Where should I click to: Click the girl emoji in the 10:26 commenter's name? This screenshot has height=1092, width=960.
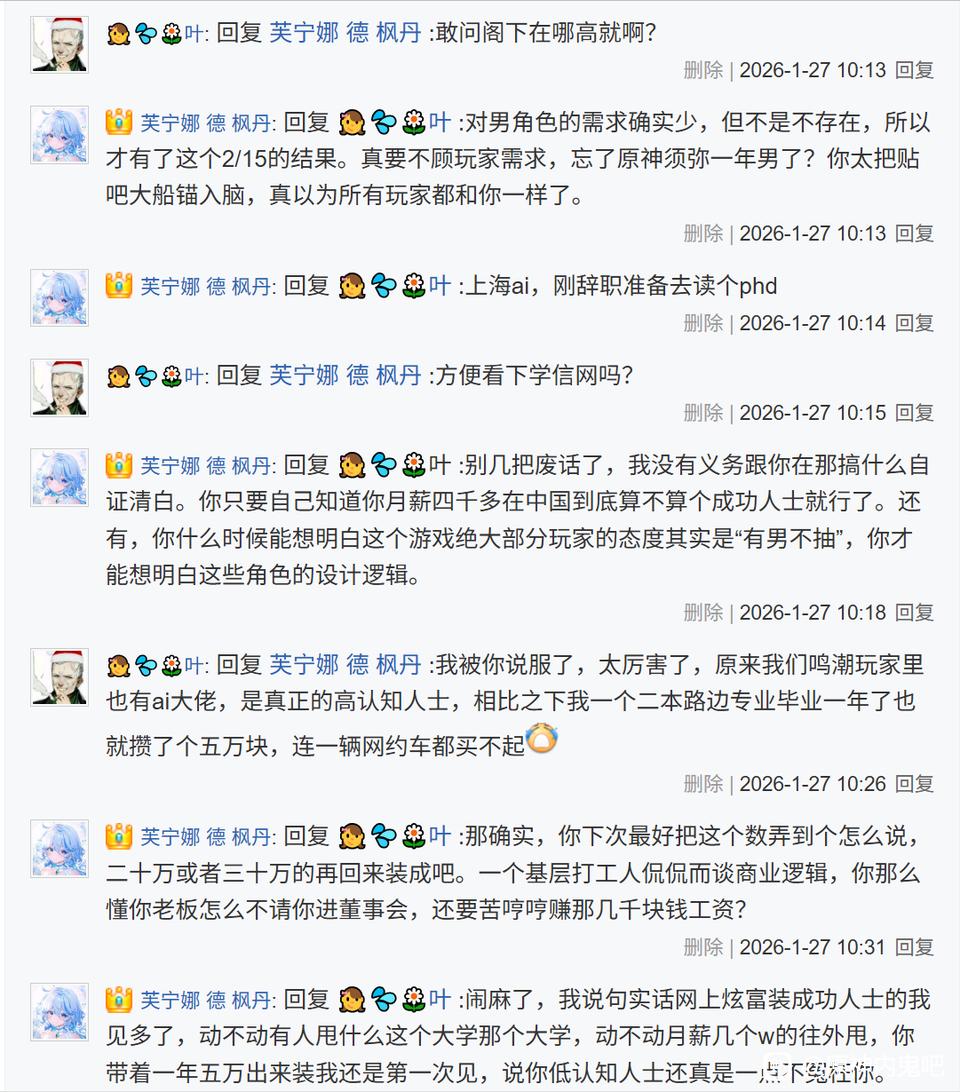pos(118,665)
